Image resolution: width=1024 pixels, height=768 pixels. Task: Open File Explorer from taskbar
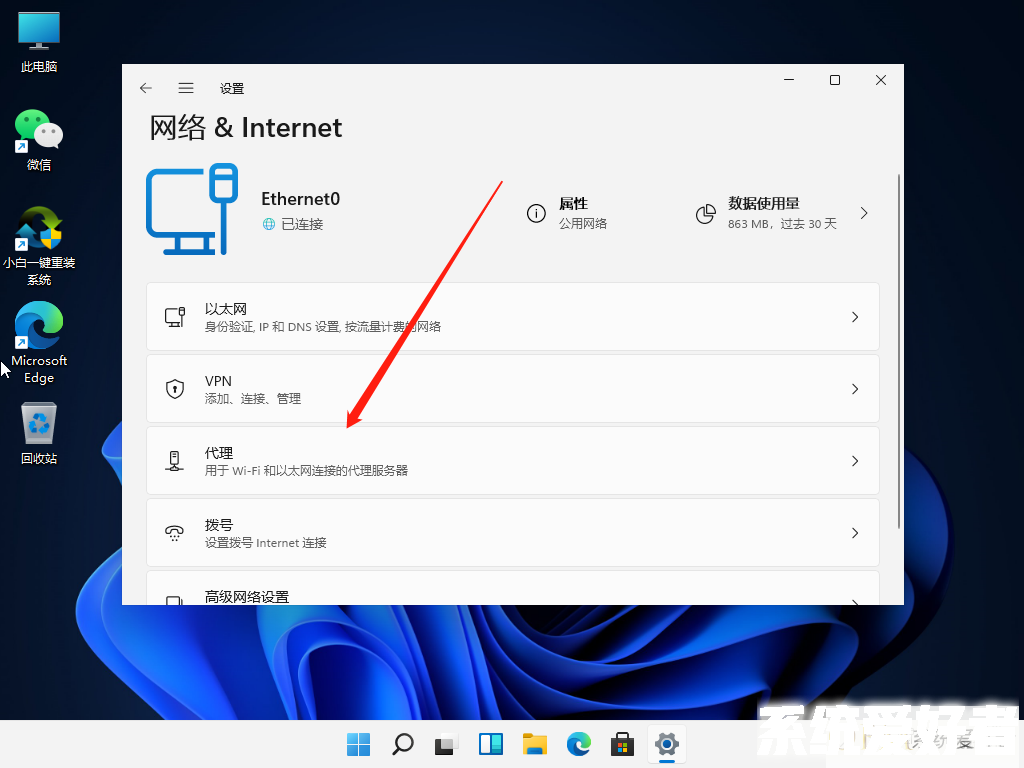(535, 744)
